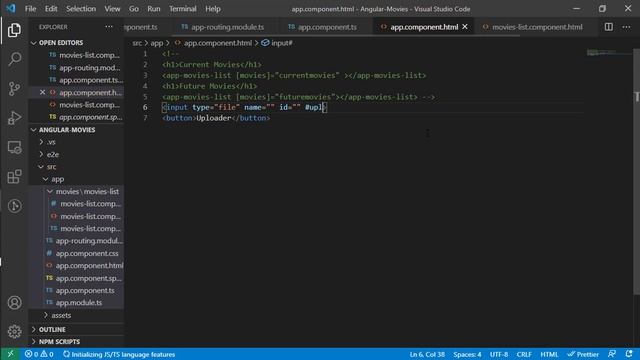Click the notifications bell in status bar
This screenshot has height=360, width=640.
[x=629, y=354]
